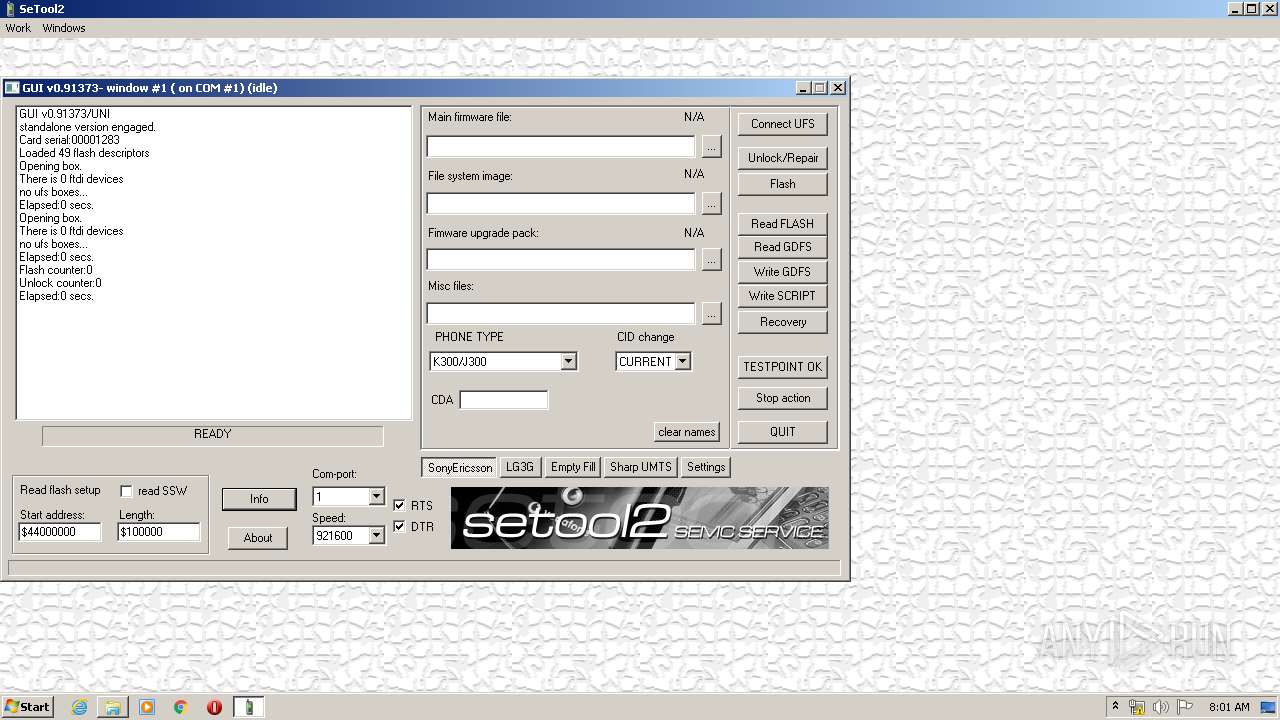Open the Com-port dropdown
This screenshot has width=1280, height=720.
pos(376,496)
